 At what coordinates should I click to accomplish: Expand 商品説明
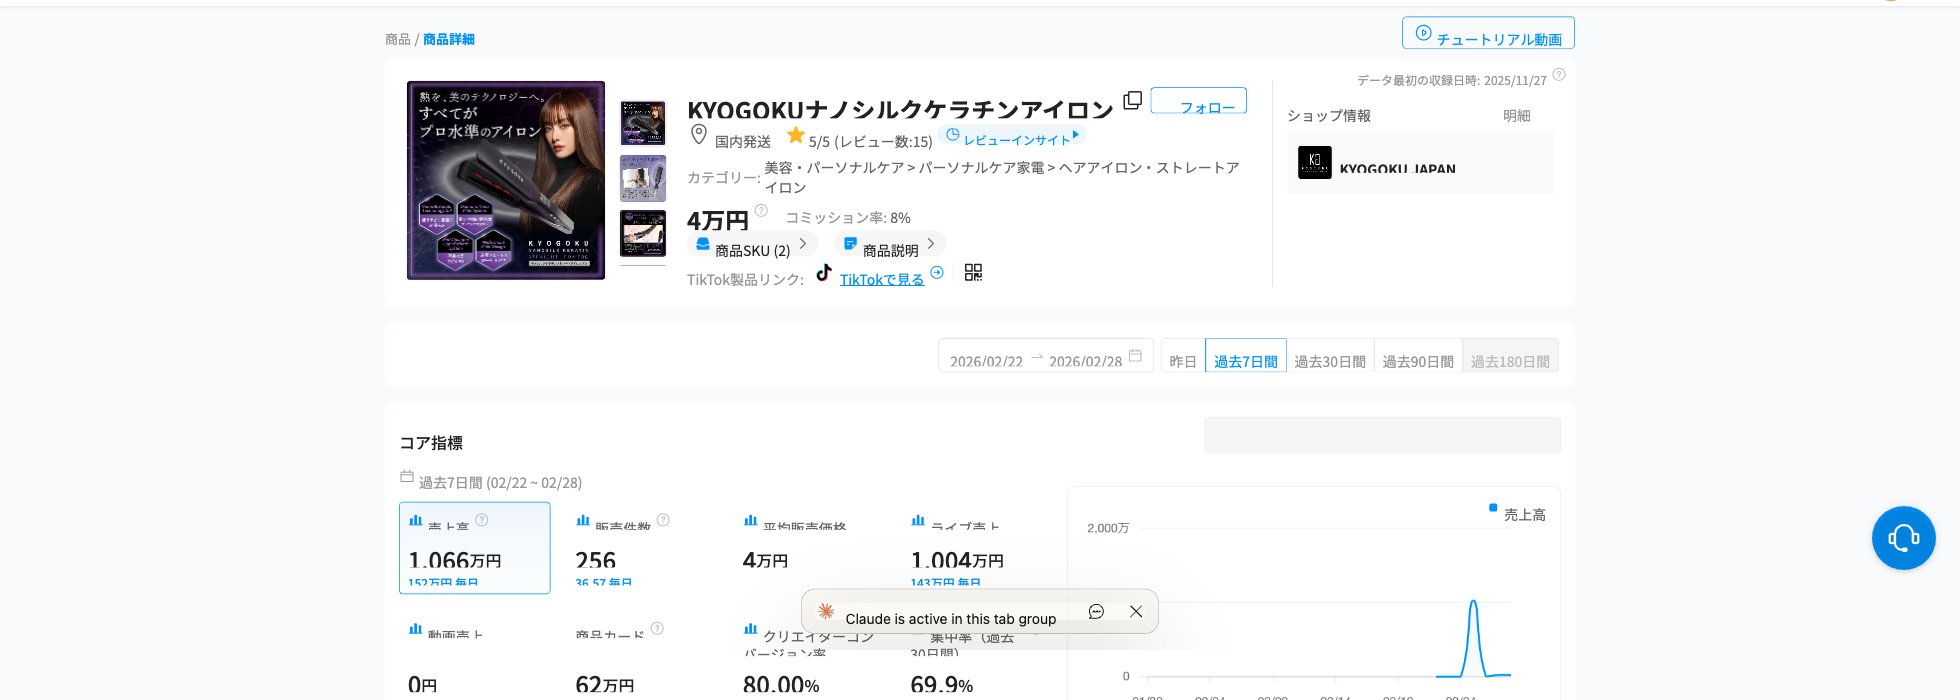point(890,244)
